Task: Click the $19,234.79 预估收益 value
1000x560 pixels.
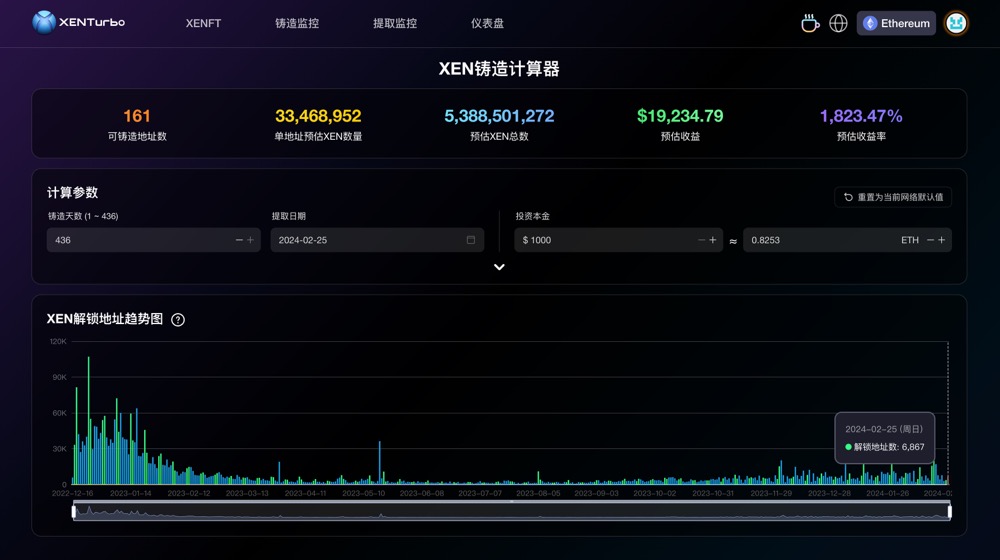Action: [680, 116]
